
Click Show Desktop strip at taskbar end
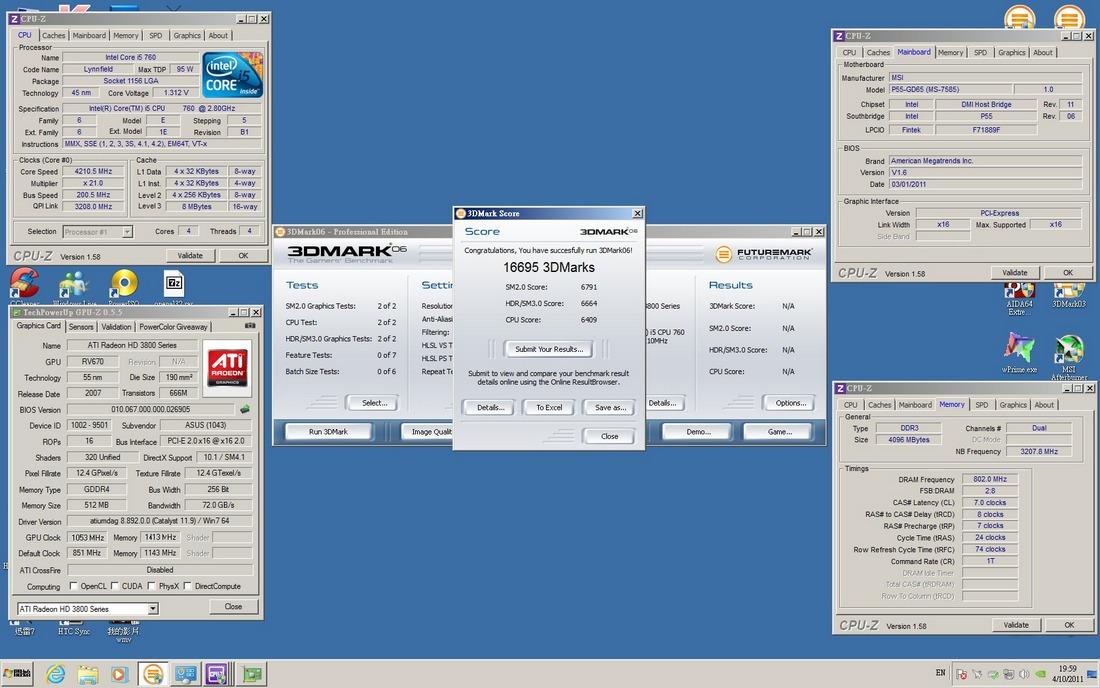(1092, 674)
